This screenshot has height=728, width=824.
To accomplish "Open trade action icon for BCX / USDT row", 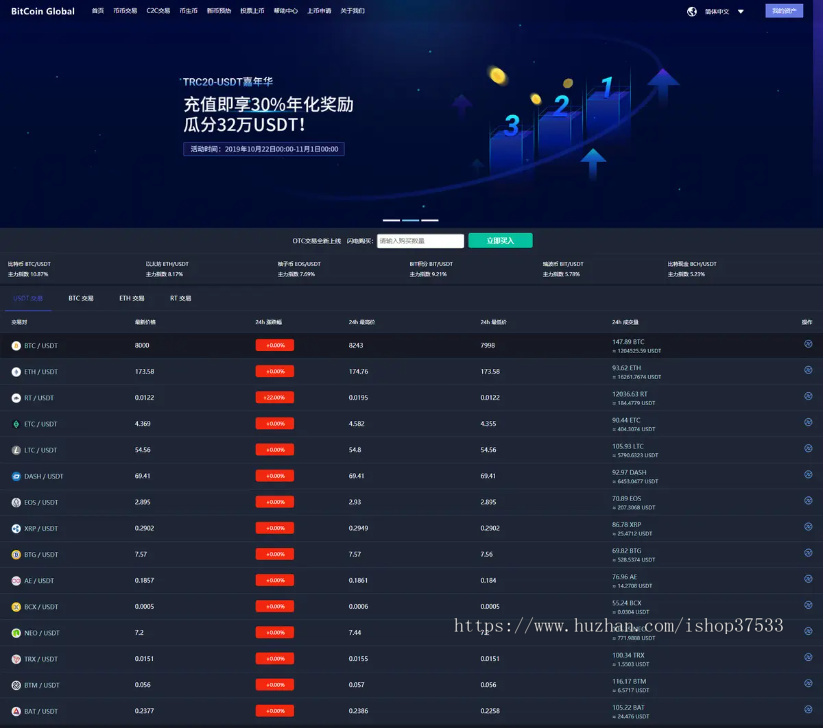I will pos(808,605).
